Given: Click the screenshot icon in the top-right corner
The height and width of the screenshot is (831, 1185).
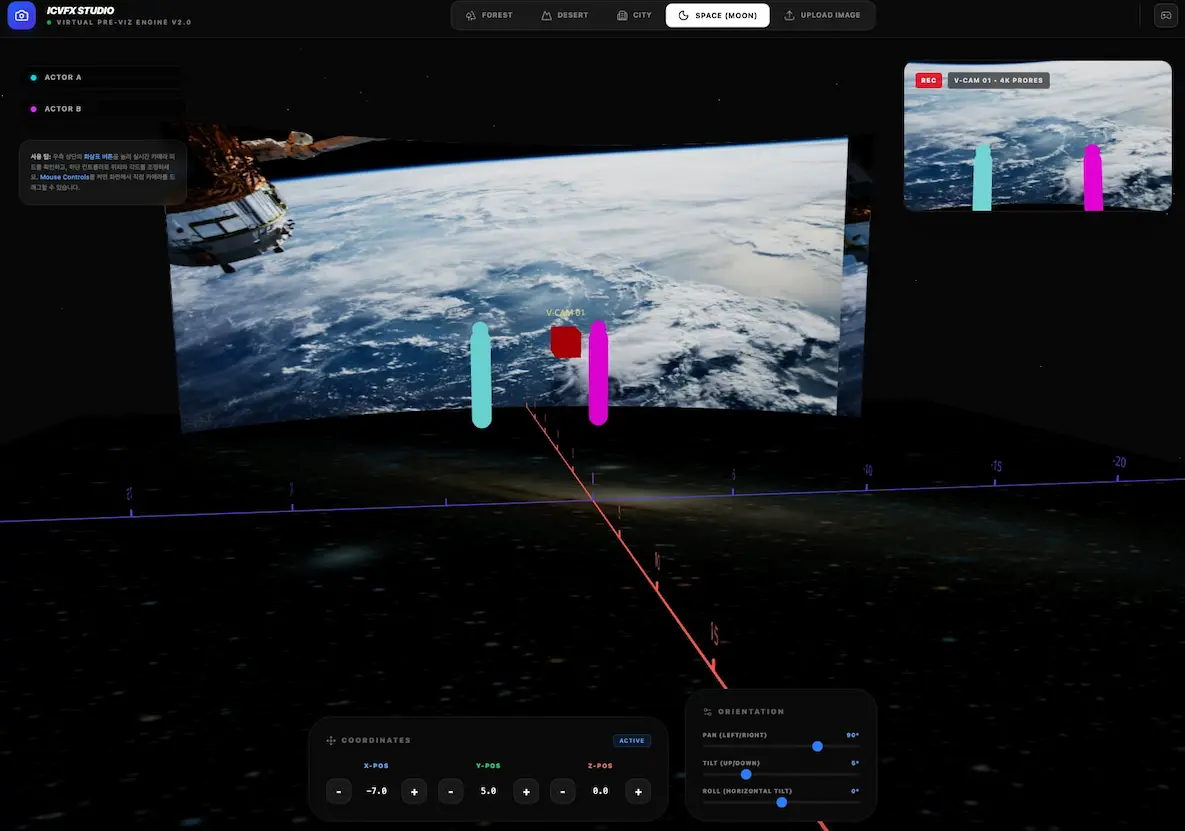Looking at the screenshot, I should 1164,15.
